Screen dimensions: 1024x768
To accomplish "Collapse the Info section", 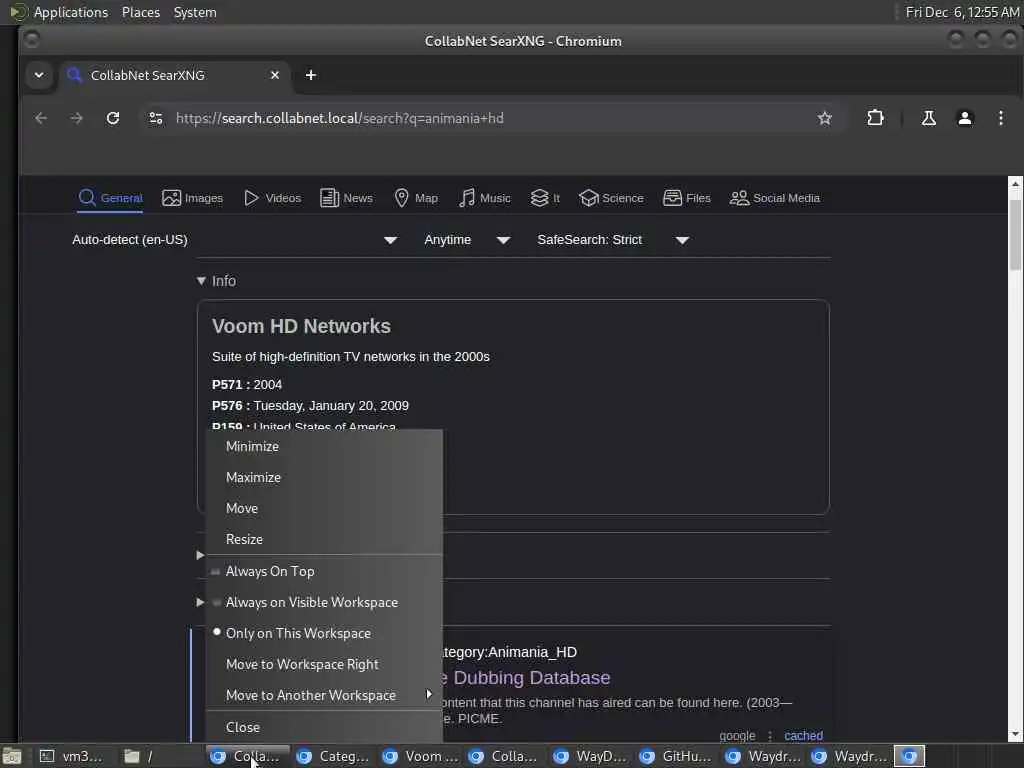I will point(216,281).
